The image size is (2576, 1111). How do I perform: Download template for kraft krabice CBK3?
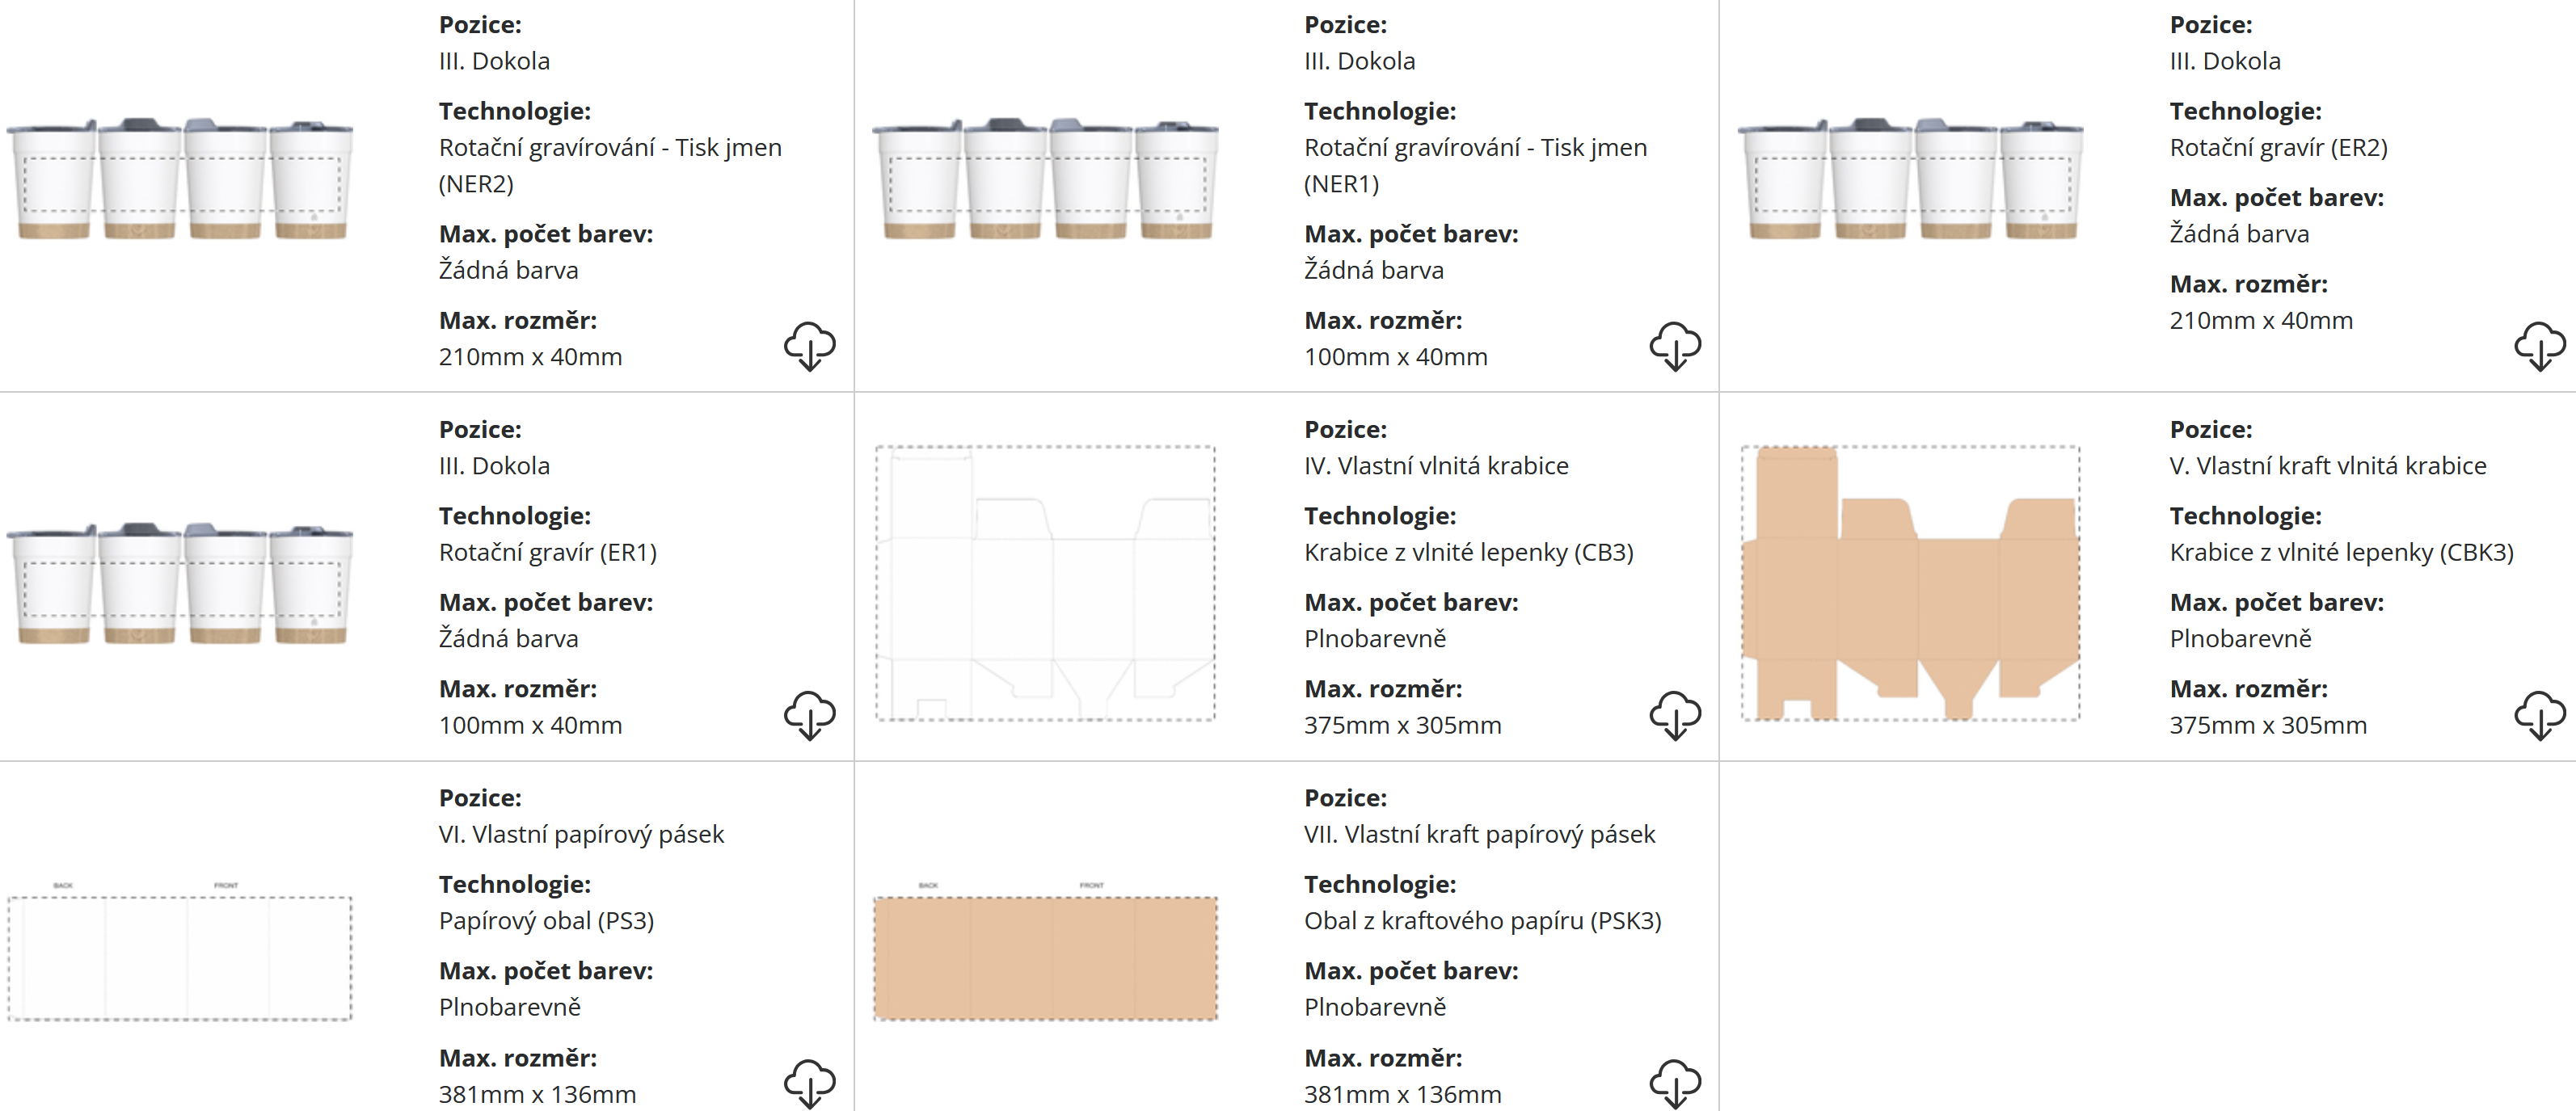[2539, 715]
